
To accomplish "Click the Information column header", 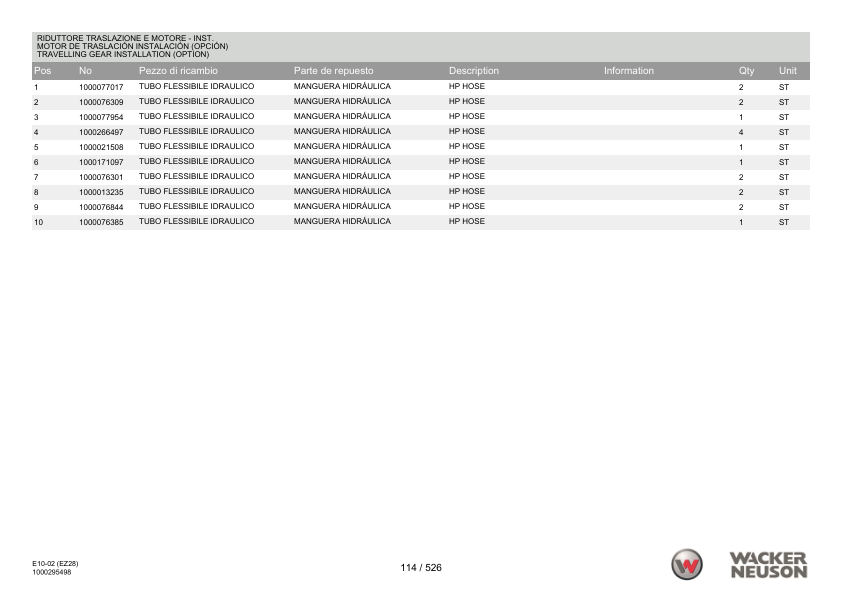I will coord(628,71).
